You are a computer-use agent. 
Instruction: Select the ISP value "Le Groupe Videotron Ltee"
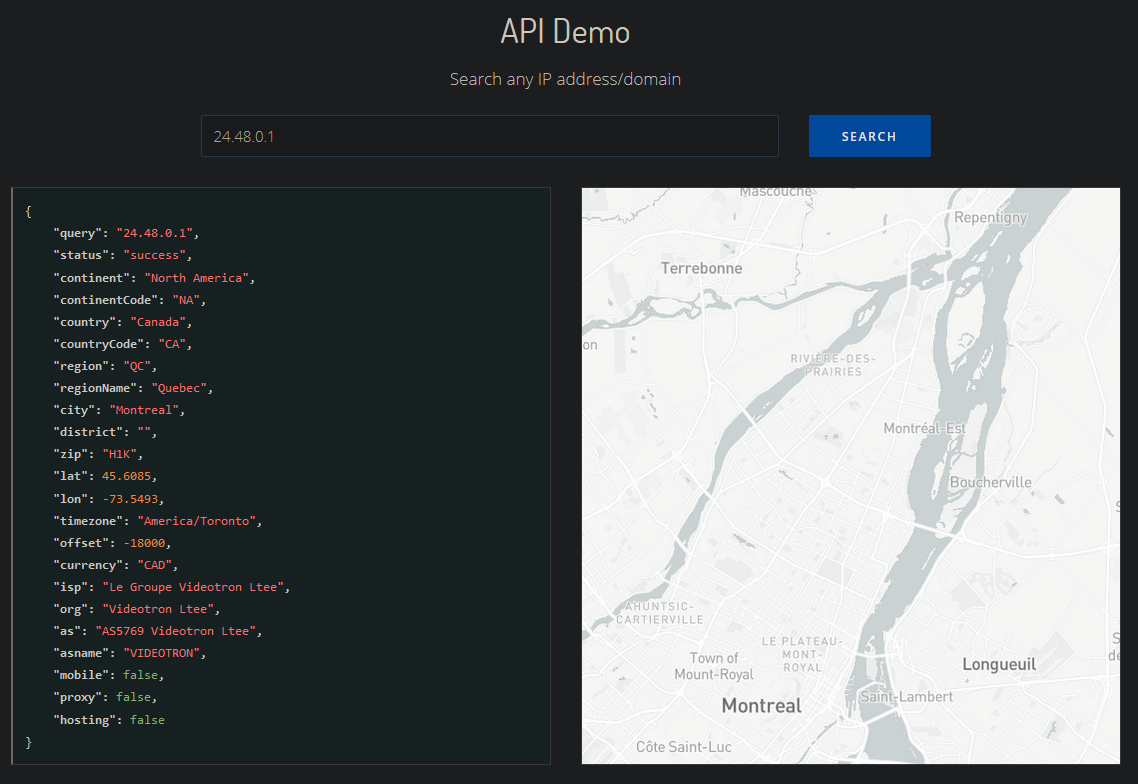coord(194,586)
